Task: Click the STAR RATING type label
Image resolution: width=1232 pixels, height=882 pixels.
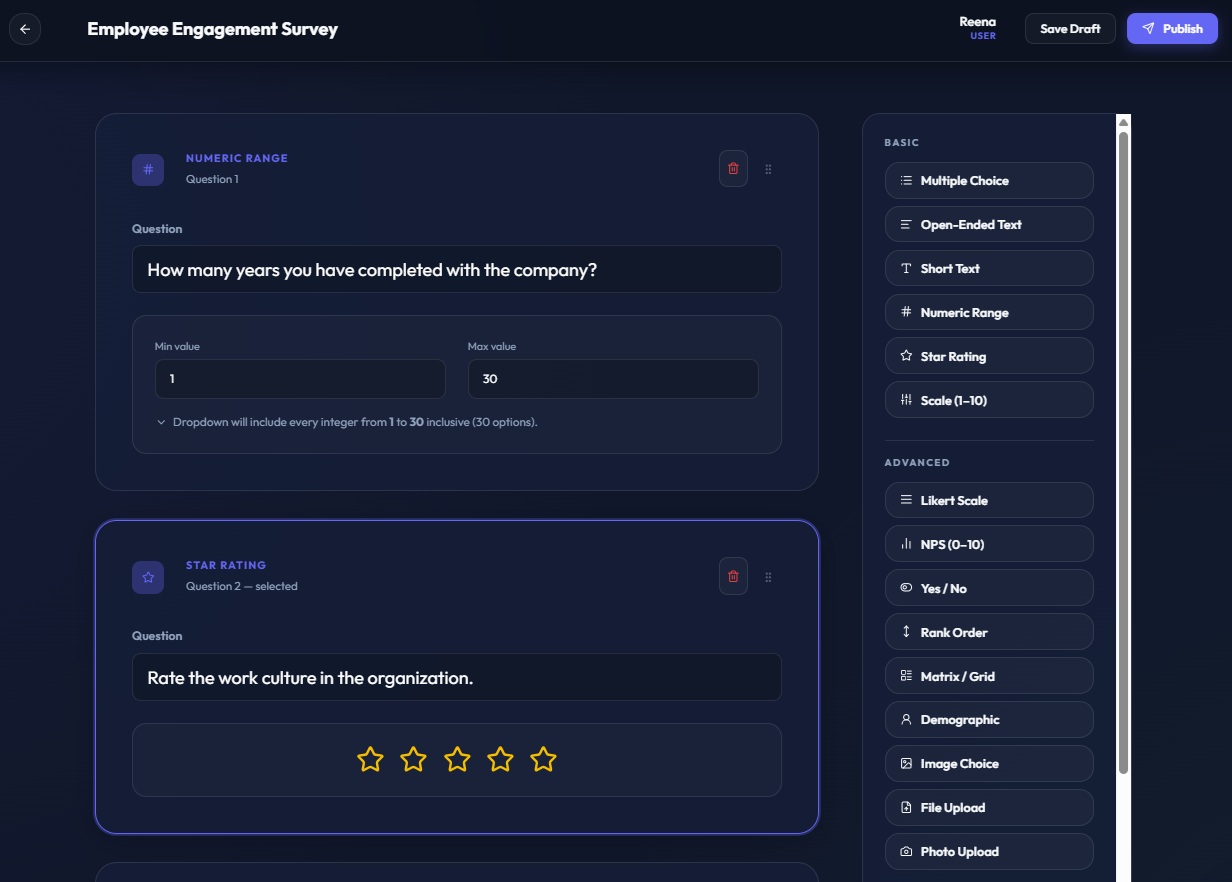Action: [x=226, y=565]
